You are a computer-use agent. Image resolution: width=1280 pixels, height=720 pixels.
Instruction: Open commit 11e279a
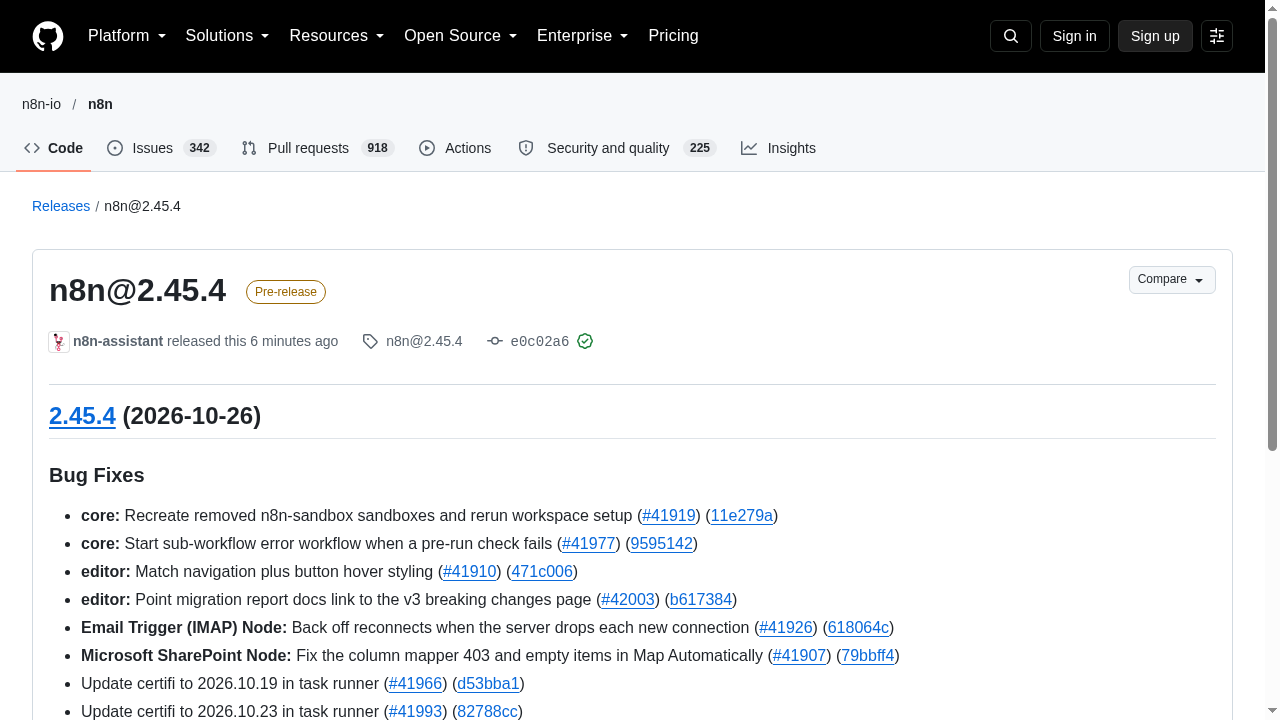pyautogui.click(x=742, y=516)
